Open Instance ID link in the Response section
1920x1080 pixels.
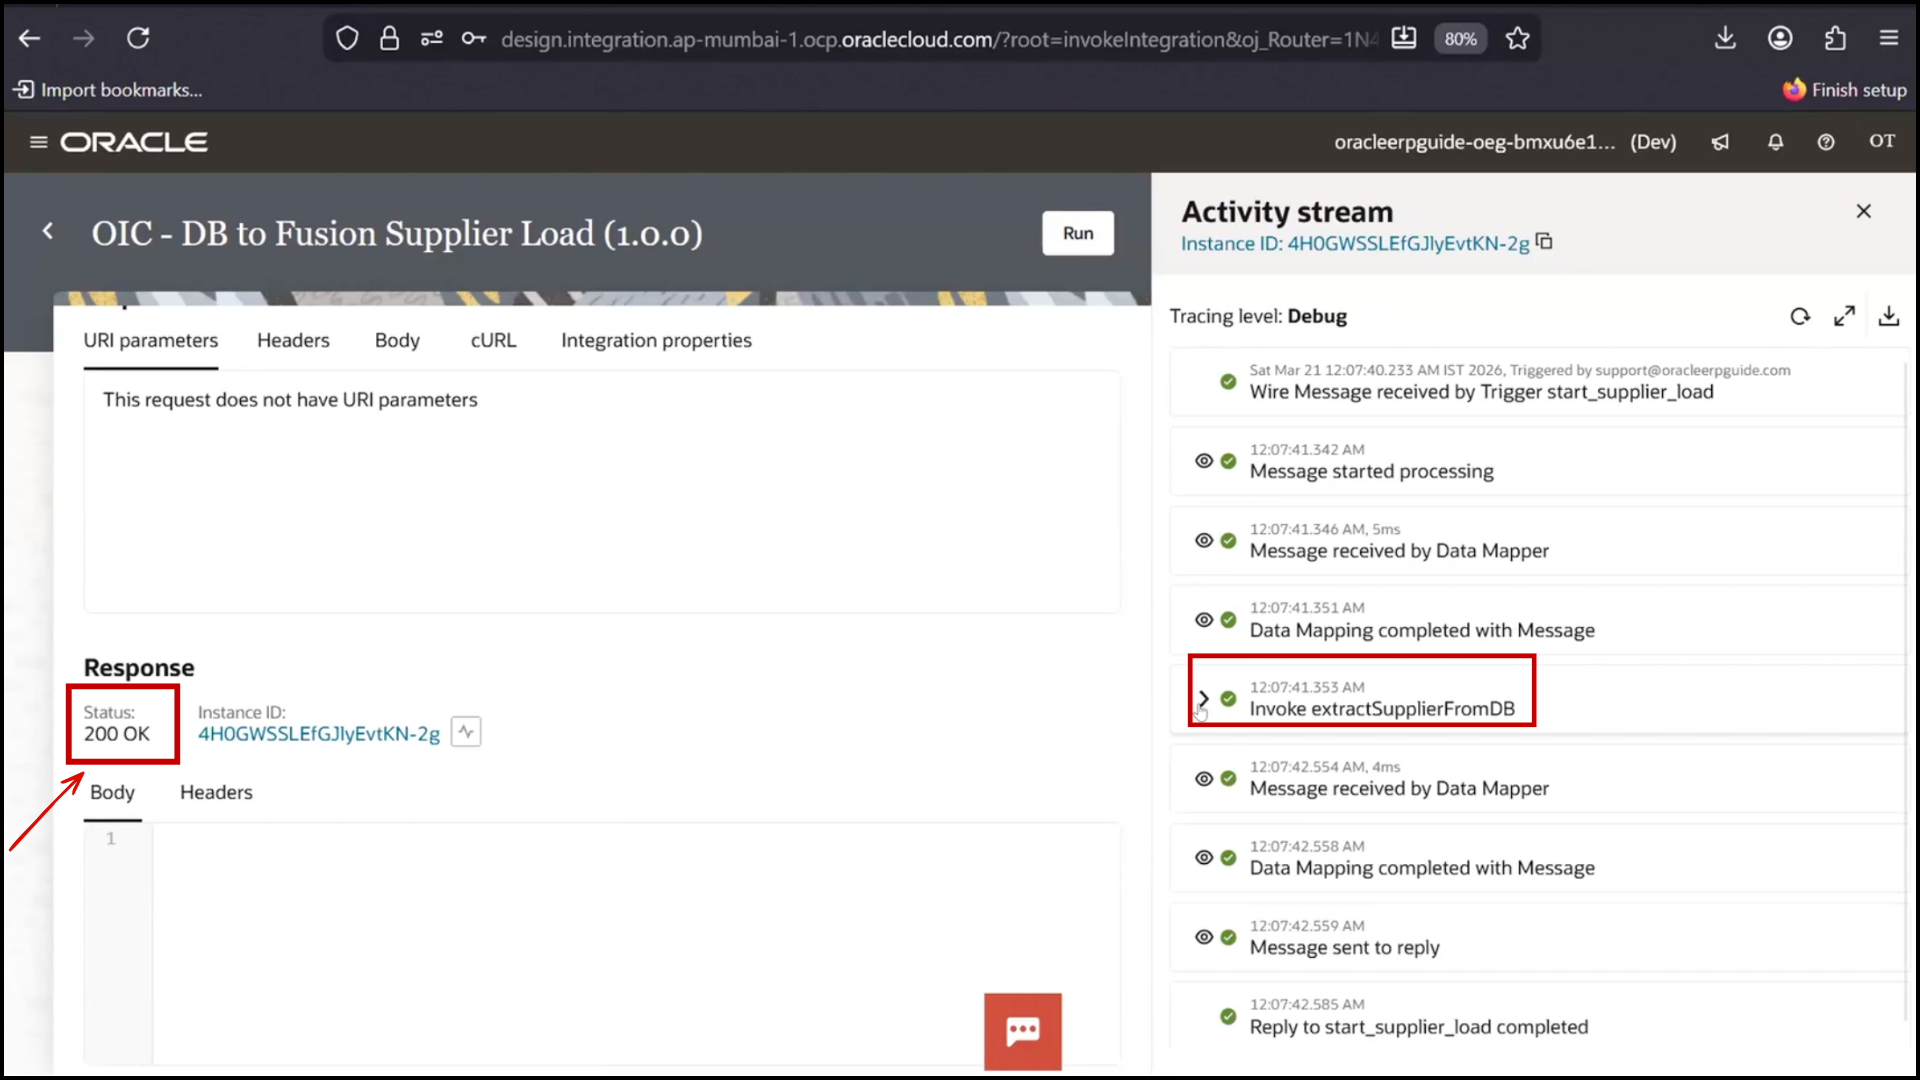pos(319,734)
